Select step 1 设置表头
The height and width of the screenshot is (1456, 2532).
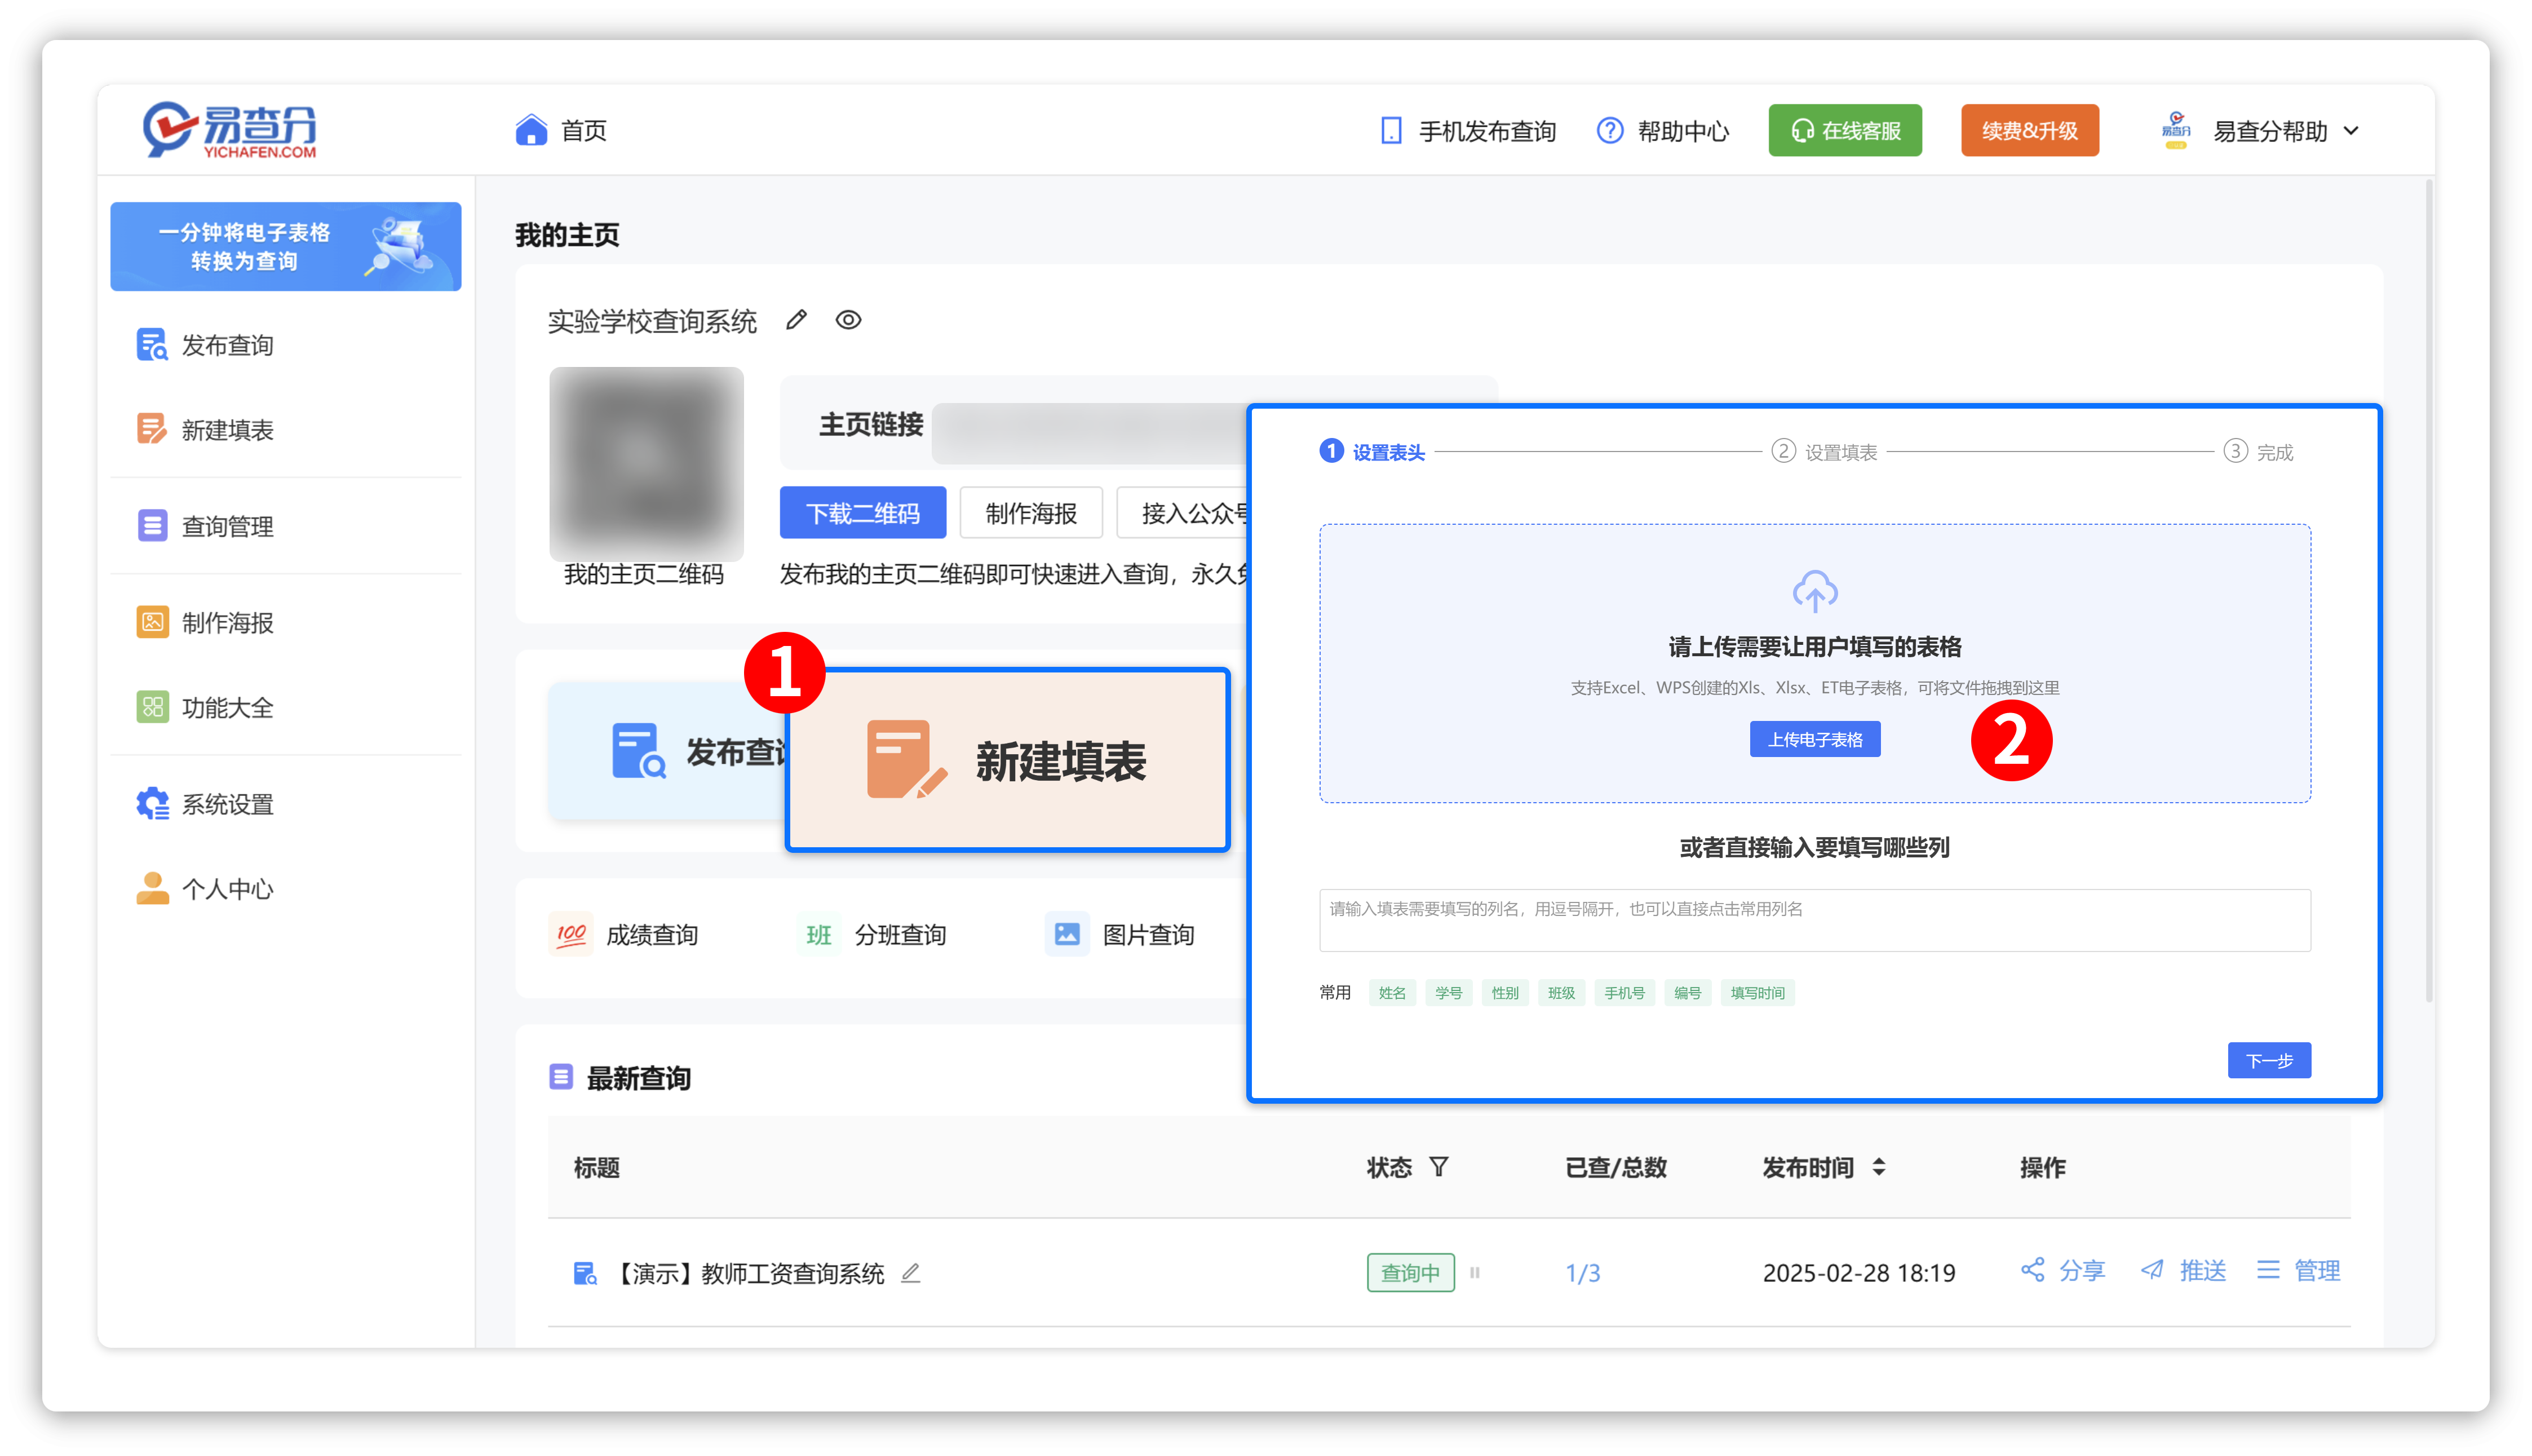tap(1372, 452)
